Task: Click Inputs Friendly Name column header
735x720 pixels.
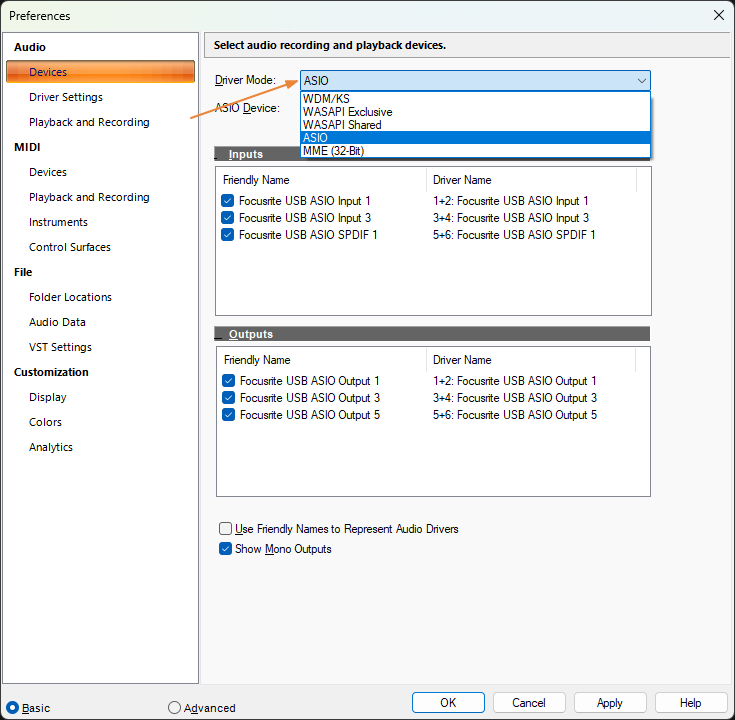Action: 322,180
